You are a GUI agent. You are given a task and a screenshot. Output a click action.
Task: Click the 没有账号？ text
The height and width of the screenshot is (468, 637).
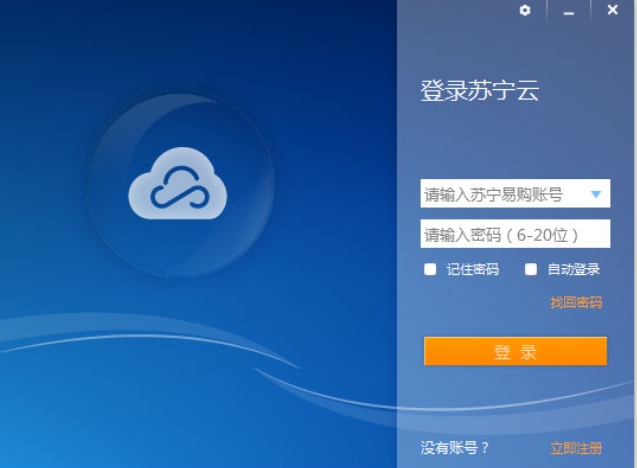click(x=455, y=448)
